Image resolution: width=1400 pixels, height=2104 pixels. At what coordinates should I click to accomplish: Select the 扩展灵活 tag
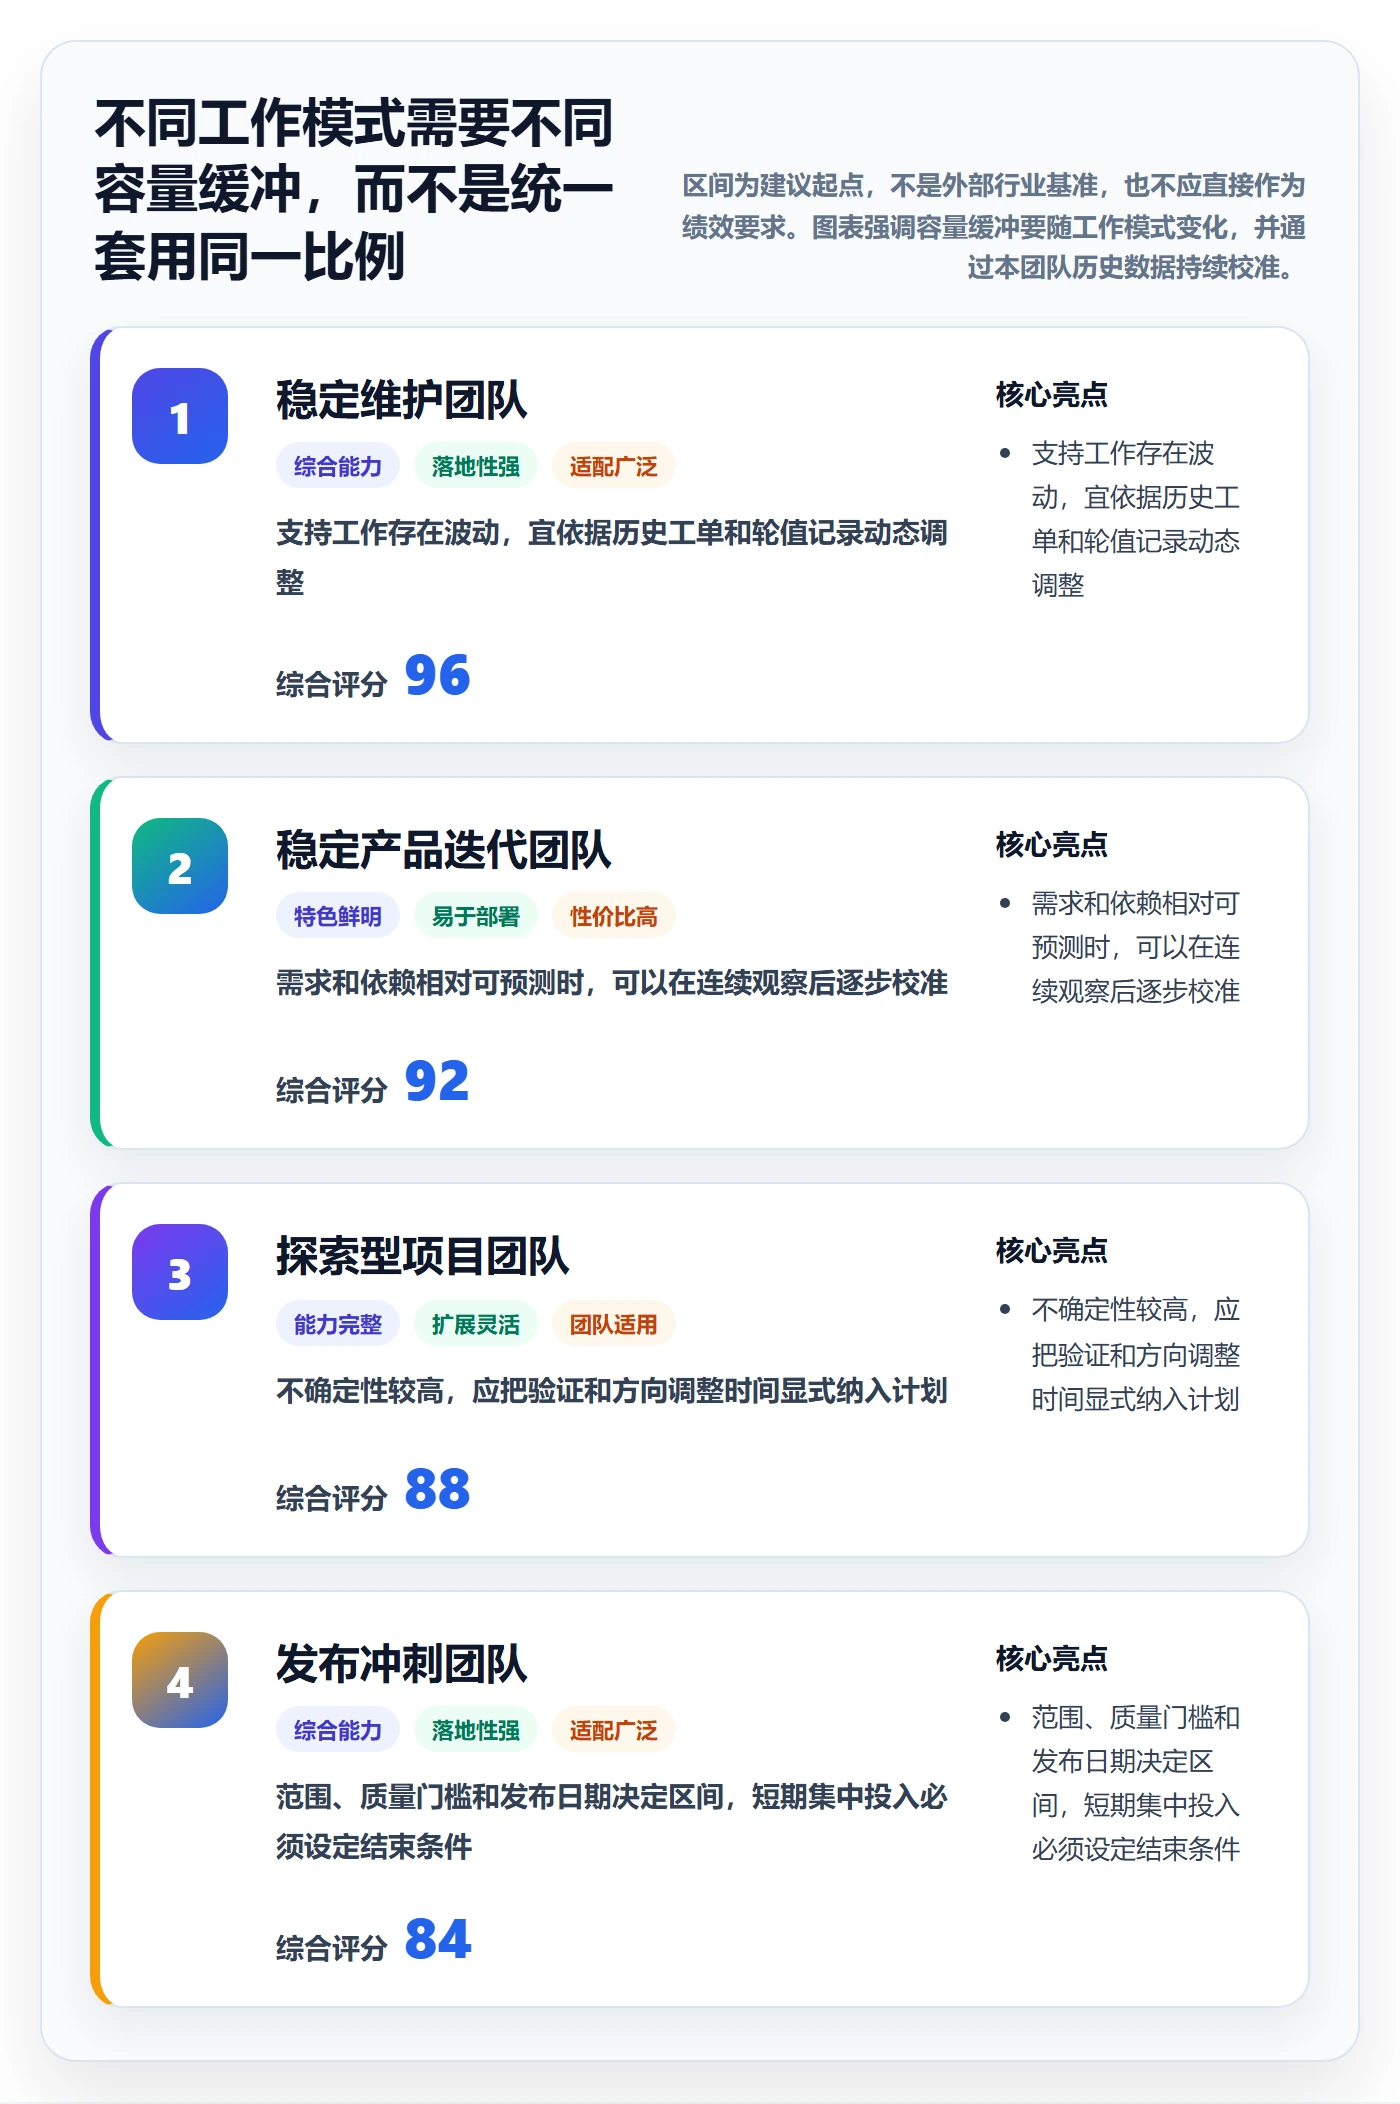tap(476, 1324)
